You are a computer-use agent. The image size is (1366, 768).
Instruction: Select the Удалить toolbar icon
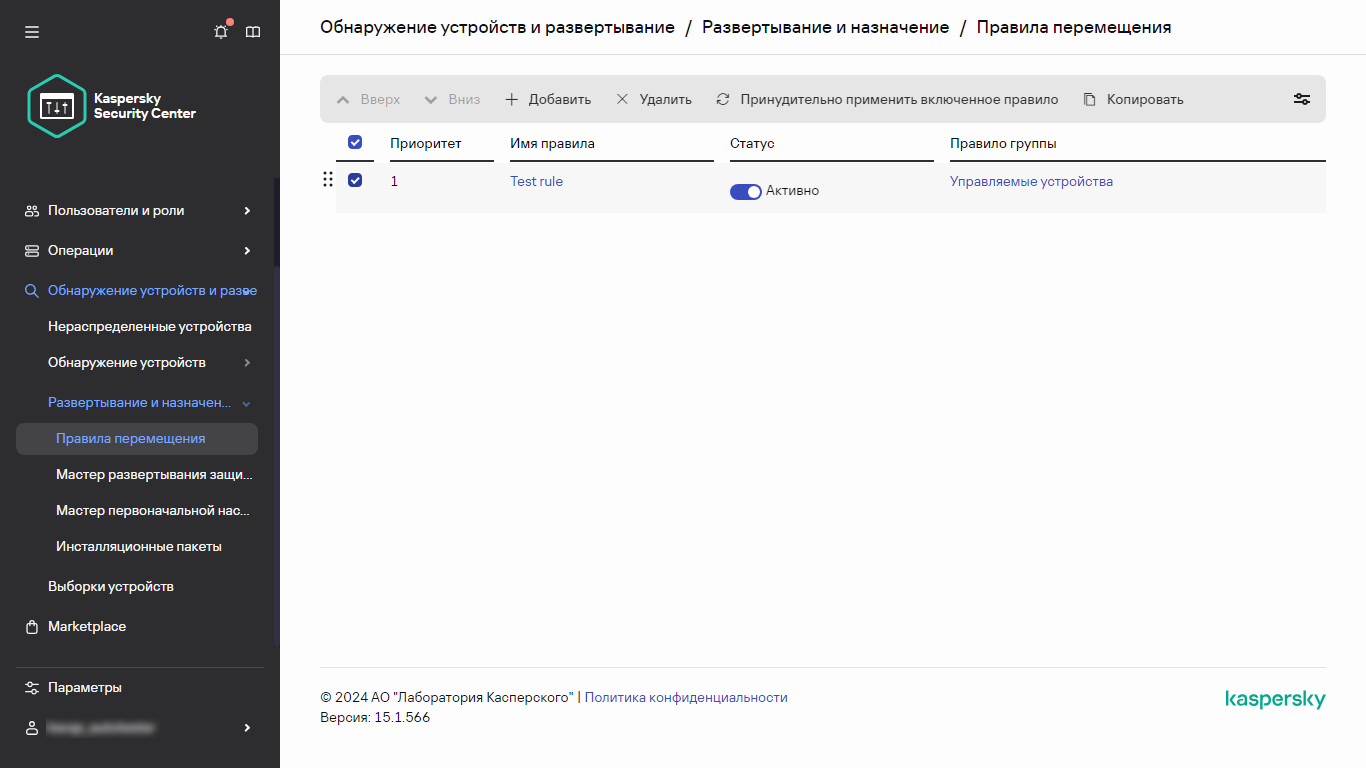(x=623, y=99)
